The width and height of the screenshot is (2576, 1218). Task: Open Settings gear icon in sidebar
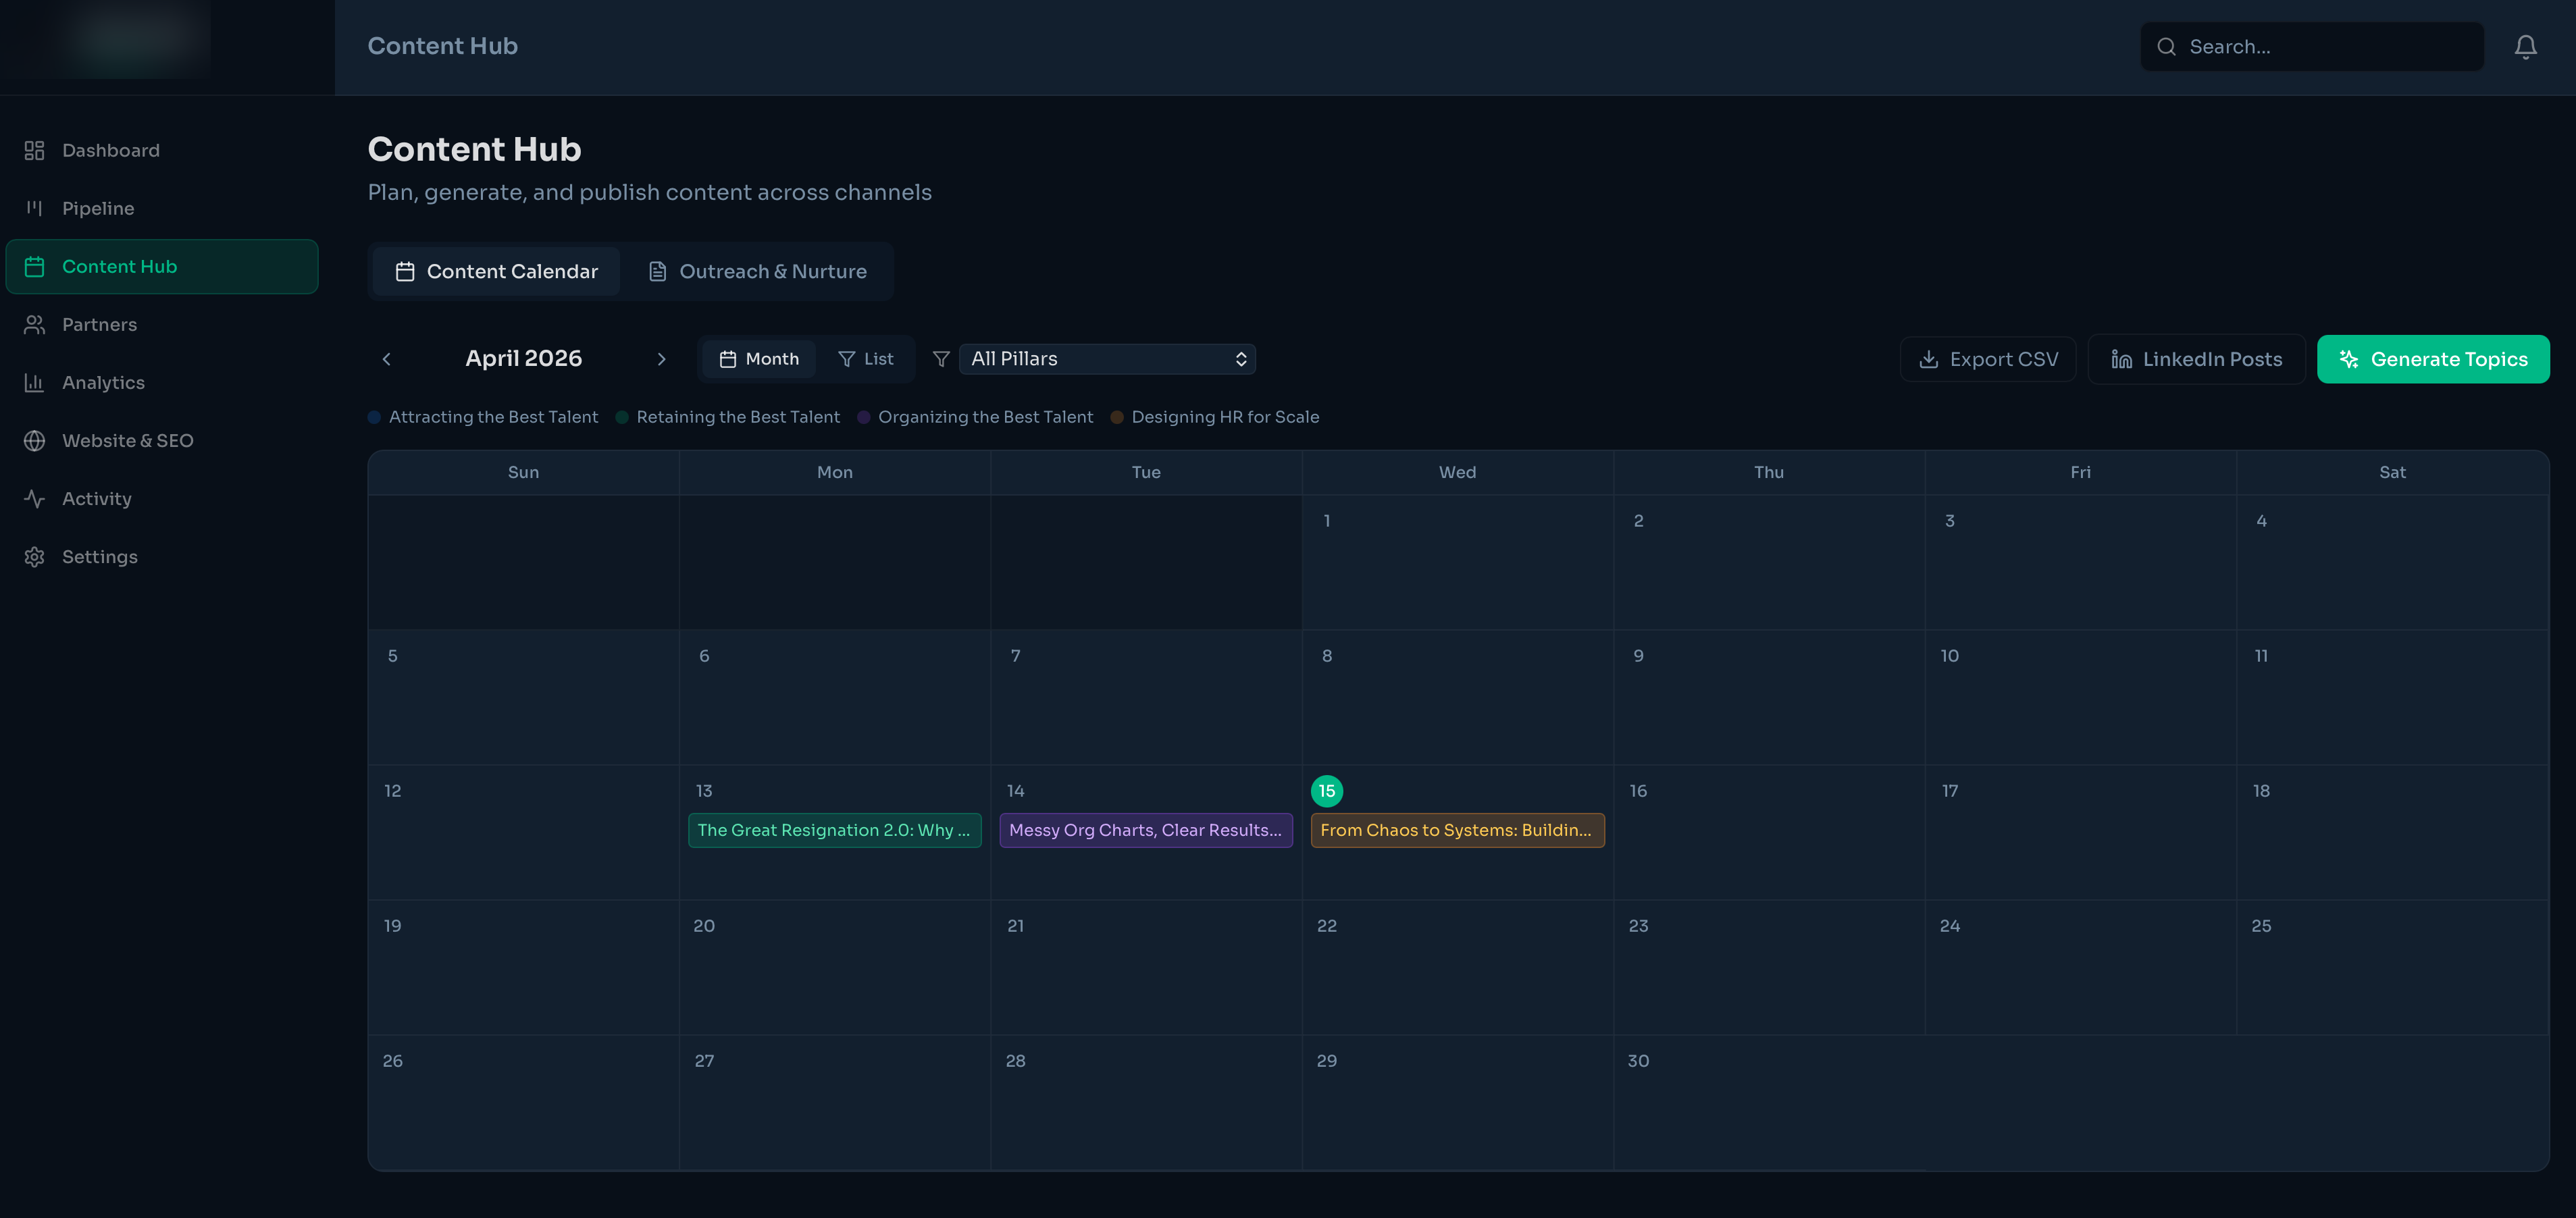click(35, 557)
